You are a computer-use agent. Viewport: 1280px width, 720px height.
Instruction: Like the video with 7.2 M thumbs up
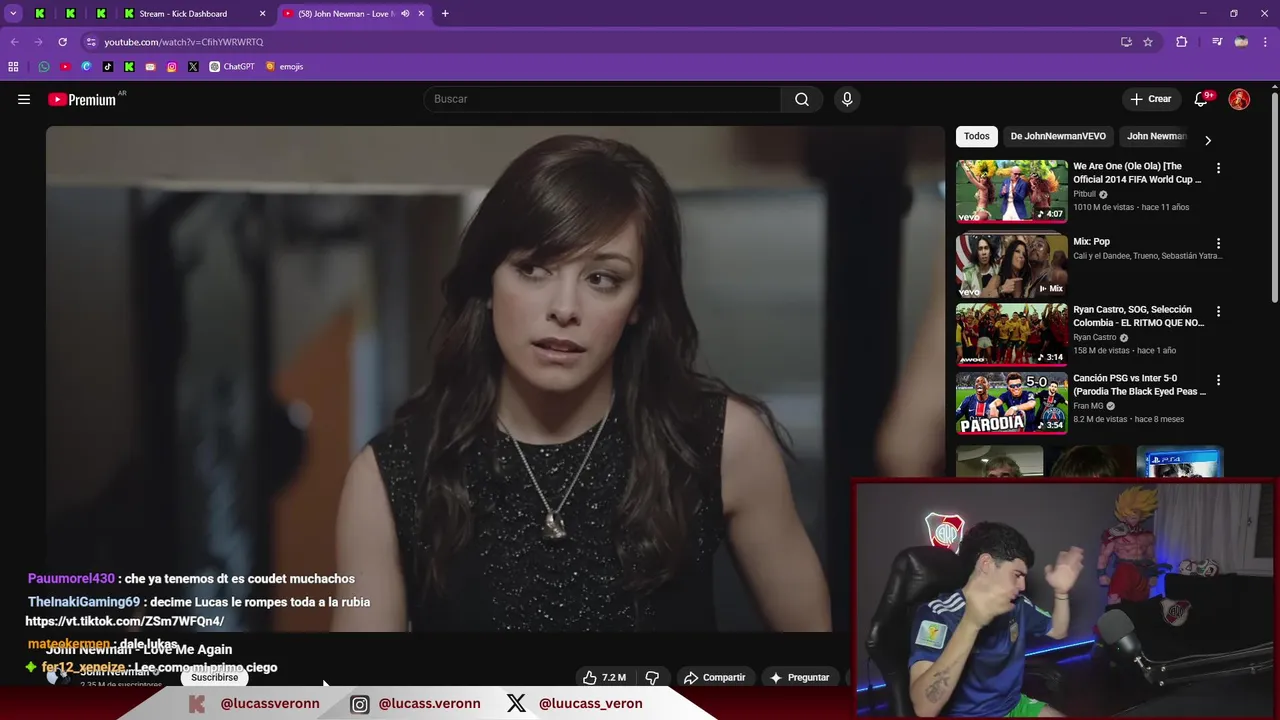coord(605,677)
